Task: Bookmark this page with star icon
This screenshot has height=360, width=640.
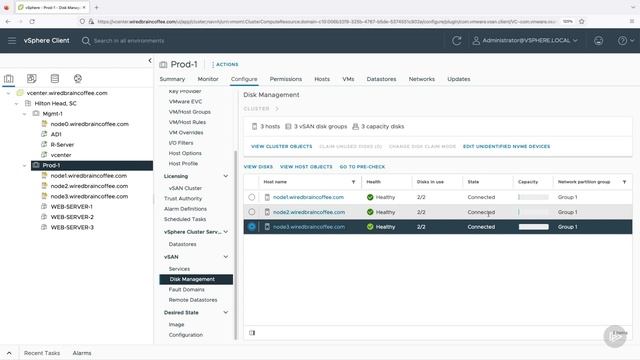Action: [582, 21]
